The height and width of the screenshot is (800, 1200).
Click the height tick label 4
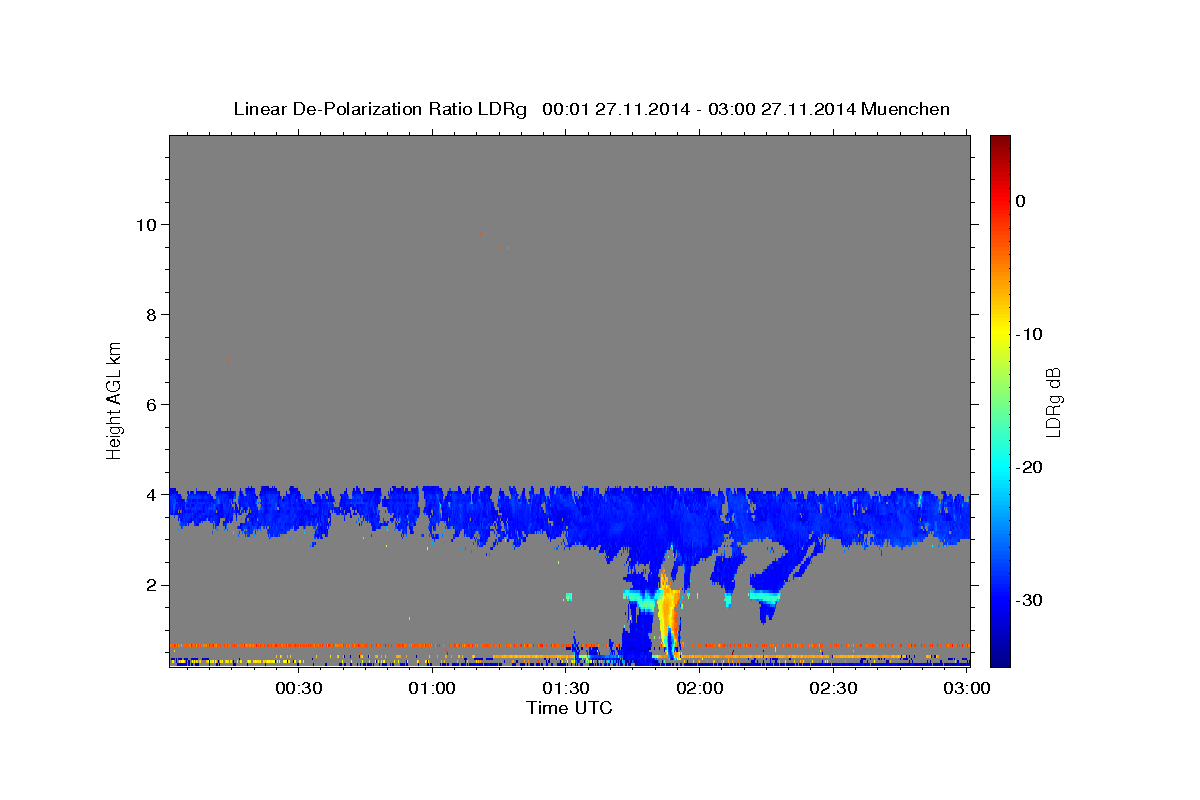tap(152, 494)
